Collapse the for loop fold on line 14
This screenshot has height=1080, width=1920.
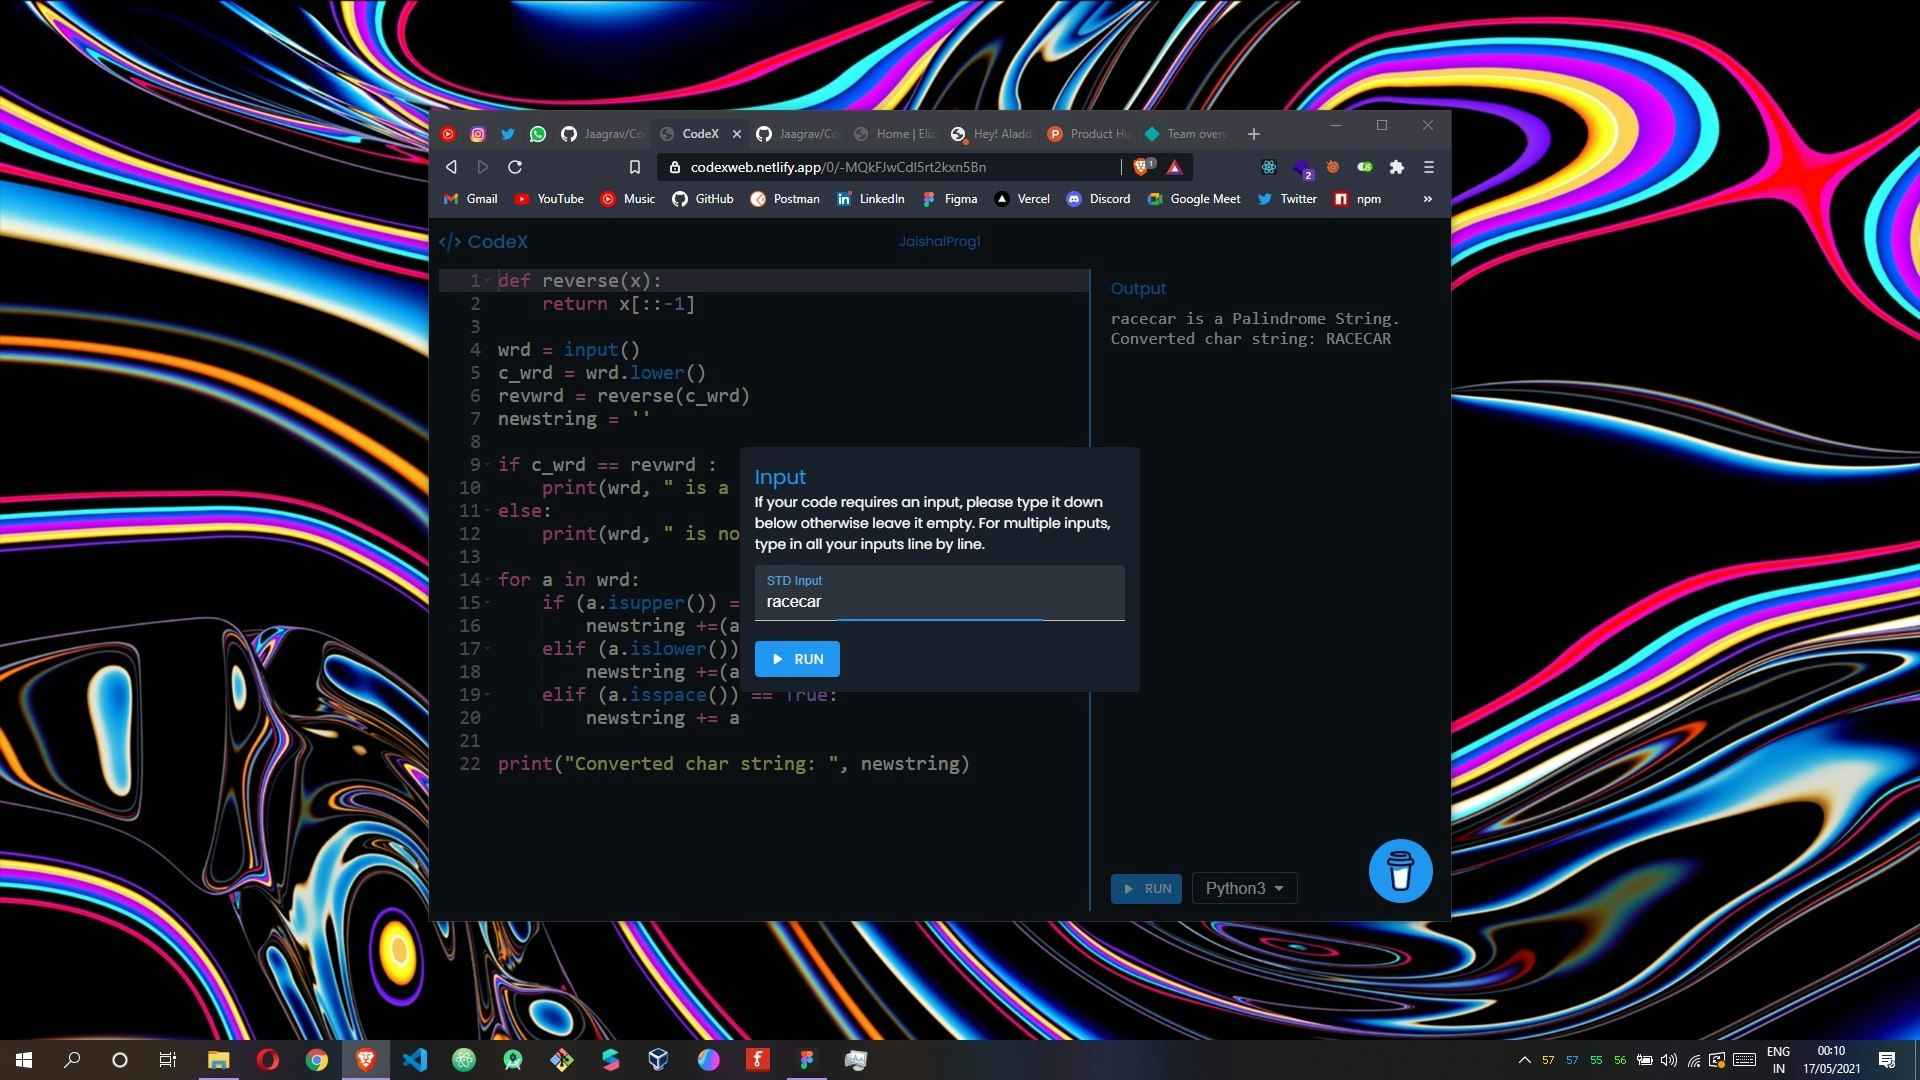click(x=488, y=580)
